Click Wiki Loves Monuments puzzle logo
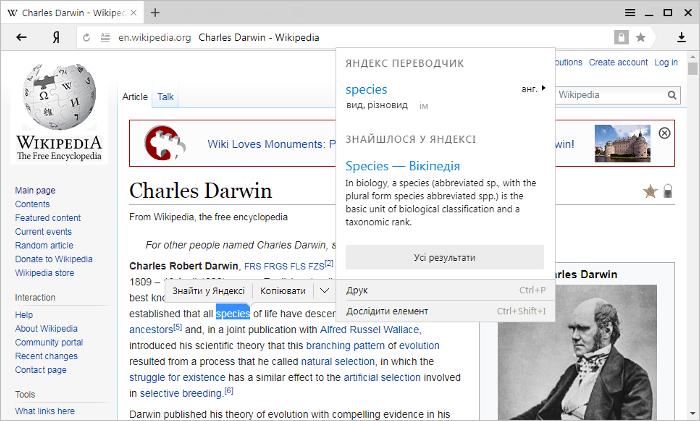 click(x=165, y=143)
